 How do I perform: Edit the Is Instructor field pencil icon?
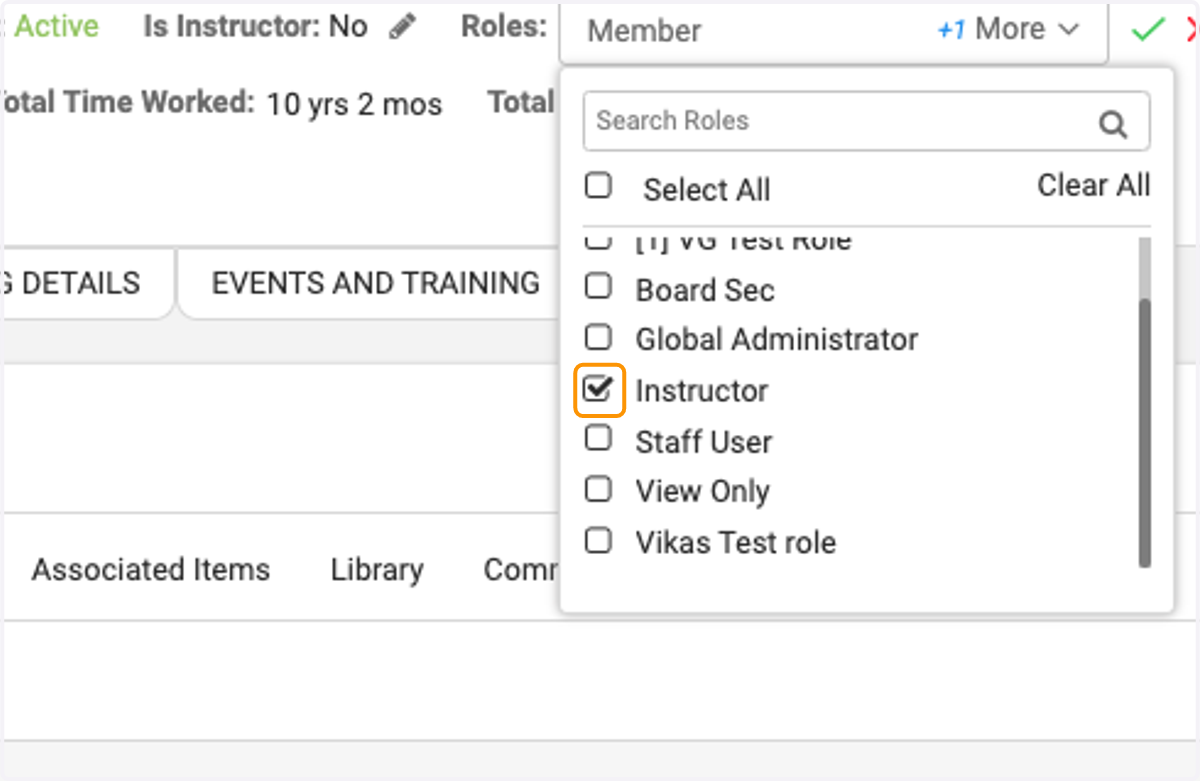coord(403,27)
